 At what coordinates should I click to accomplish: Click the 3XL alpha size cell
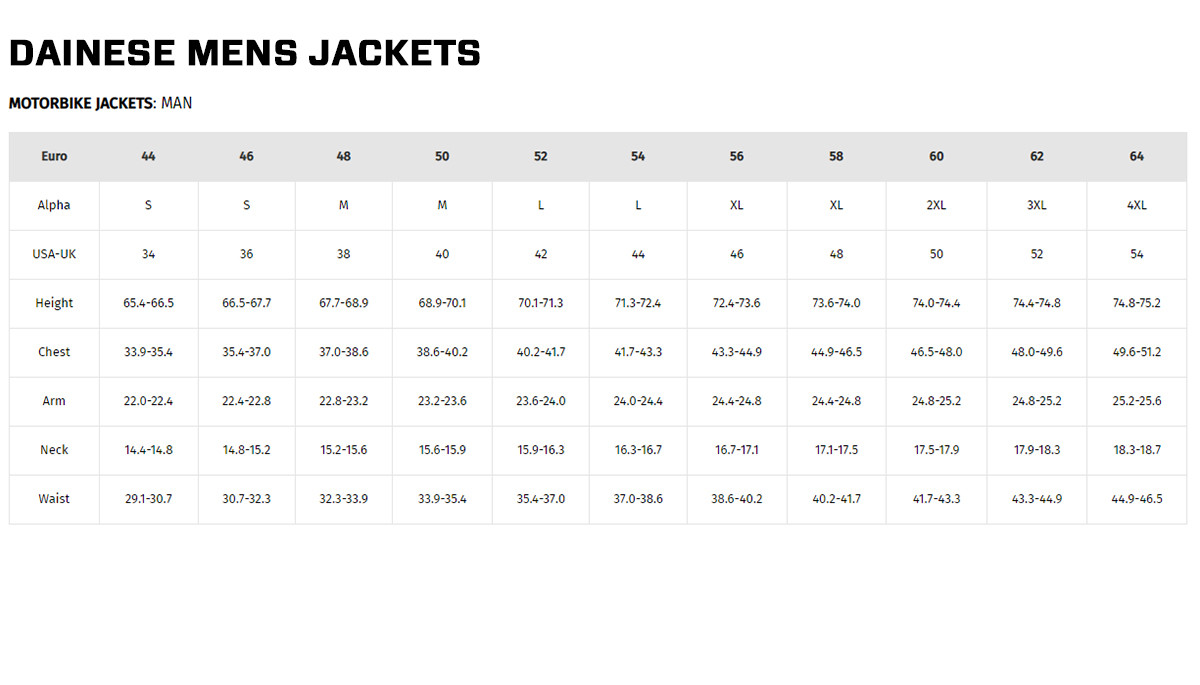[1037, 205]
